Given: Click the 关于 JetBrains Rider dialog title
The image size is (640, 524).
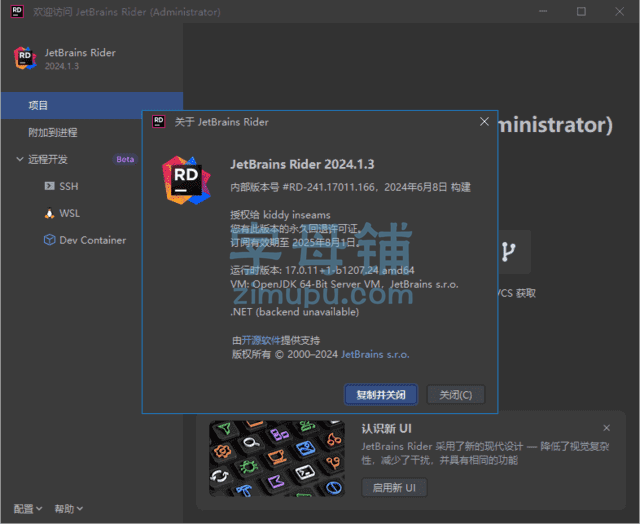Looking at the screenshot, I should 222,122.
